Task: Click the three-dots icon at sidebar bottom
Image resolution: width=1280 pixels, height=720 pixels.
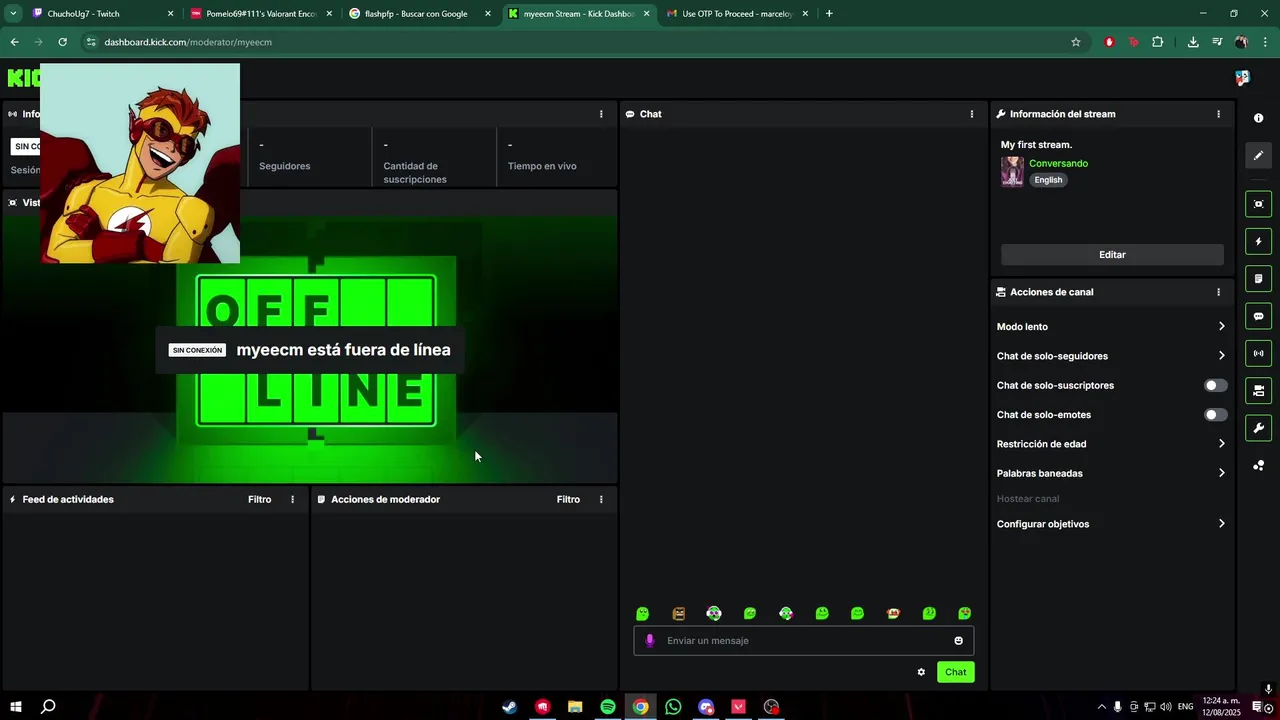Action: coord(1258,465)
